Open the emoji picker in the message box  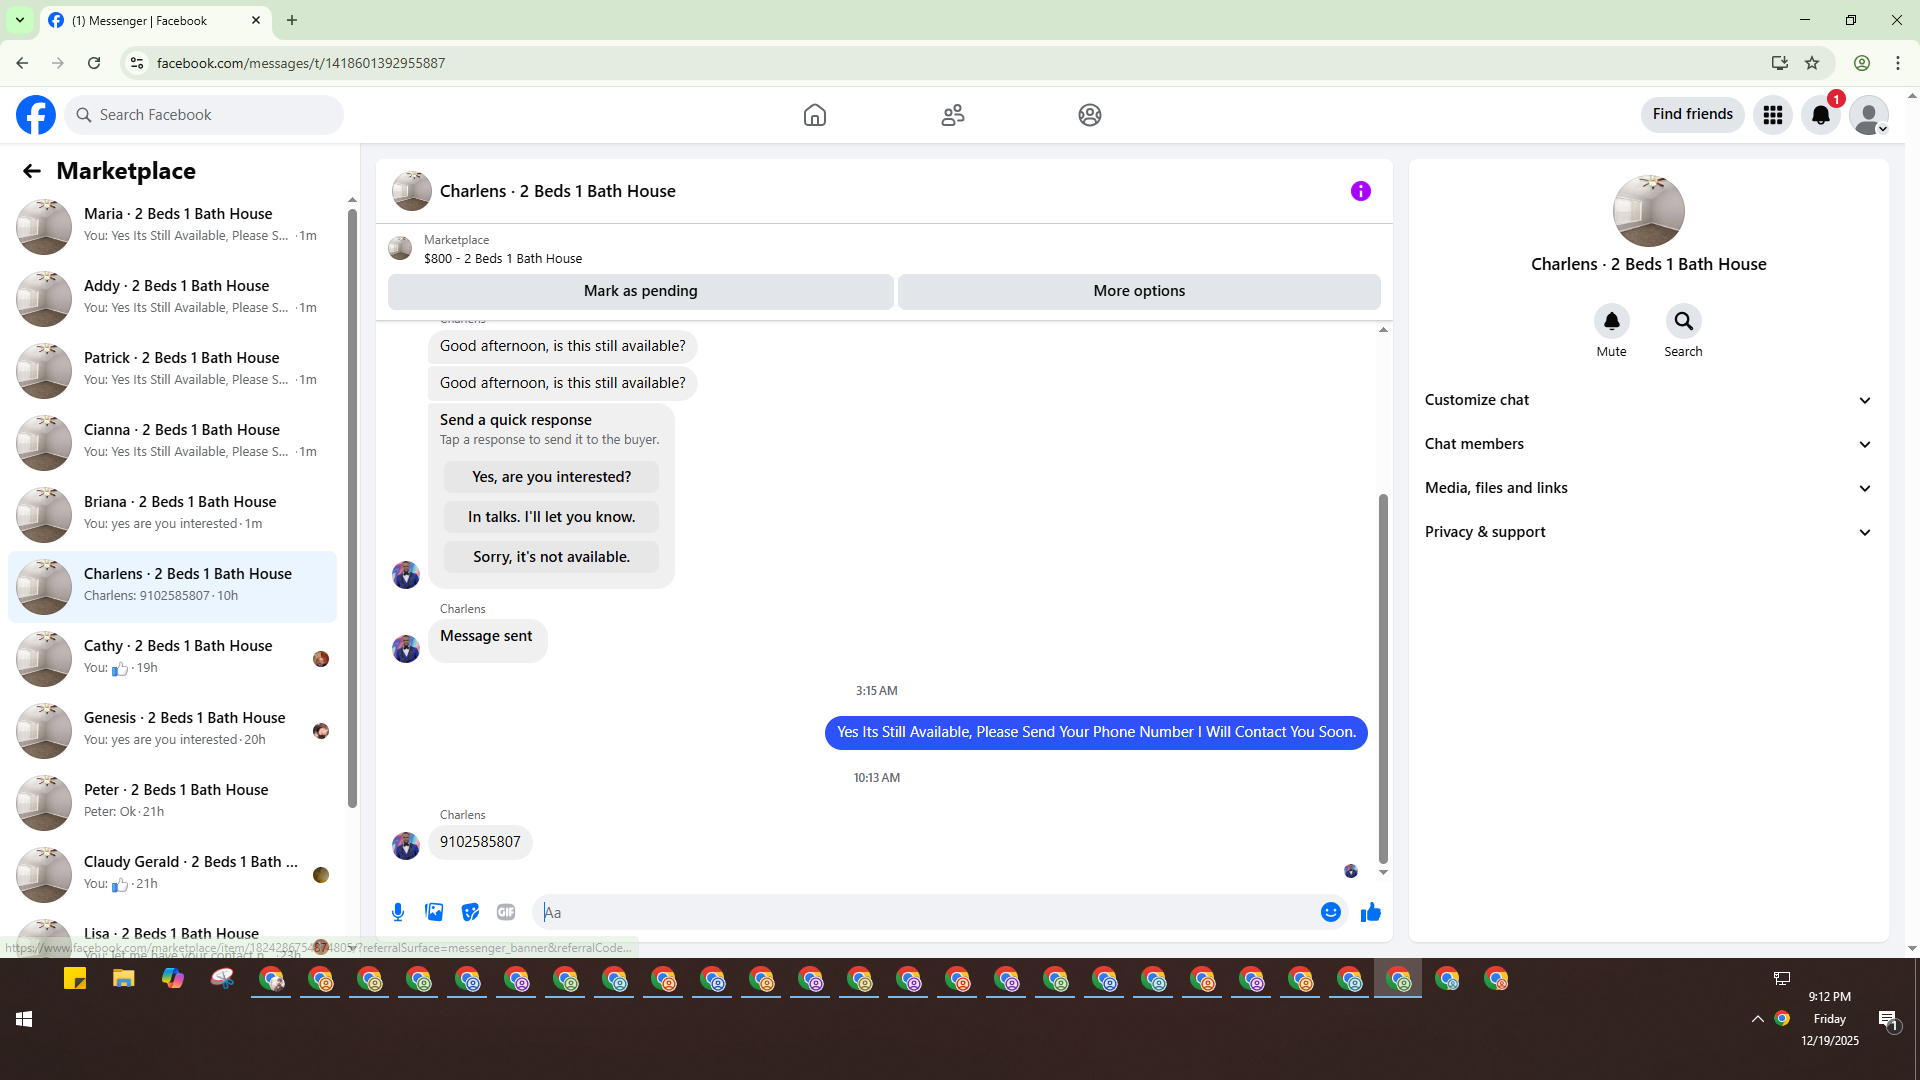coord(1330,912)
